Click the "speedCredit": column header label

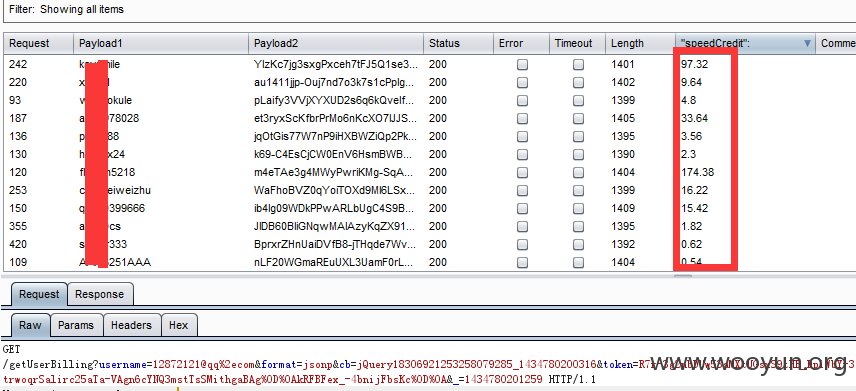[715, 44]
